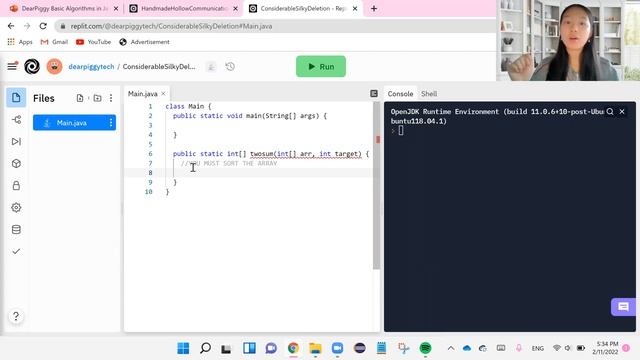Switch to the Console tab
Screen dimensions: 640x360
[400, 94]
